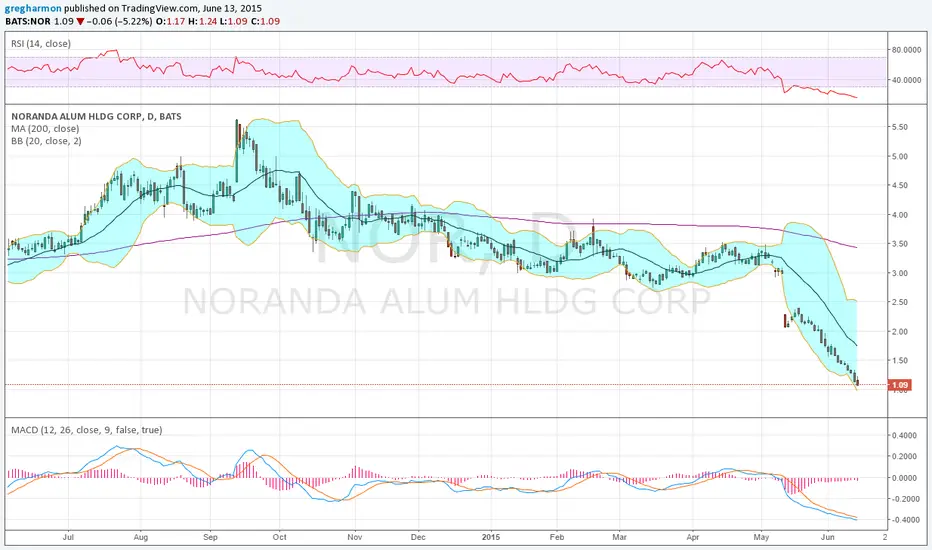Click the Oct label on the time axis
The height and width of the screenshot is (550, 932).
(x=279, y=537)
